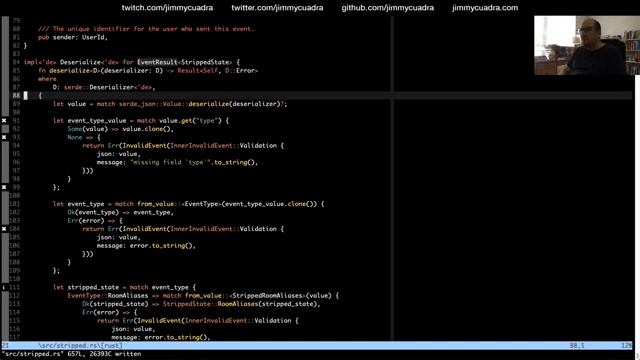Click 'json: value,' on line 105
640x360 pixels.
(x=118, y=237)
